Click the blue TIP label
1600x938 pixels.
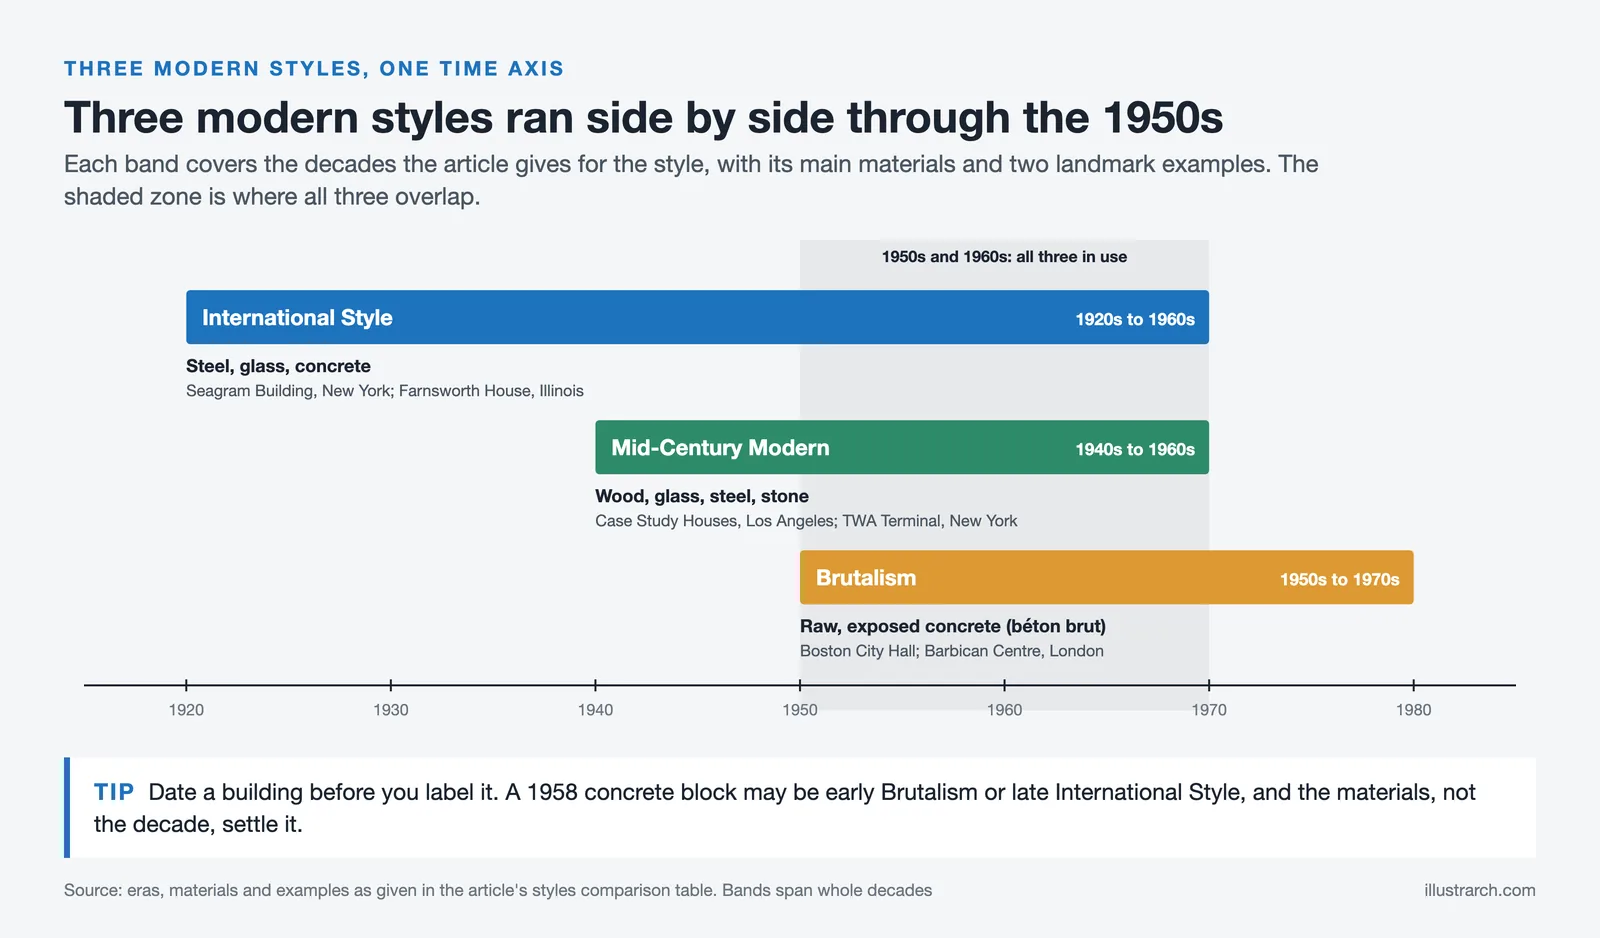pyautogui.click(x=114, y=792)
